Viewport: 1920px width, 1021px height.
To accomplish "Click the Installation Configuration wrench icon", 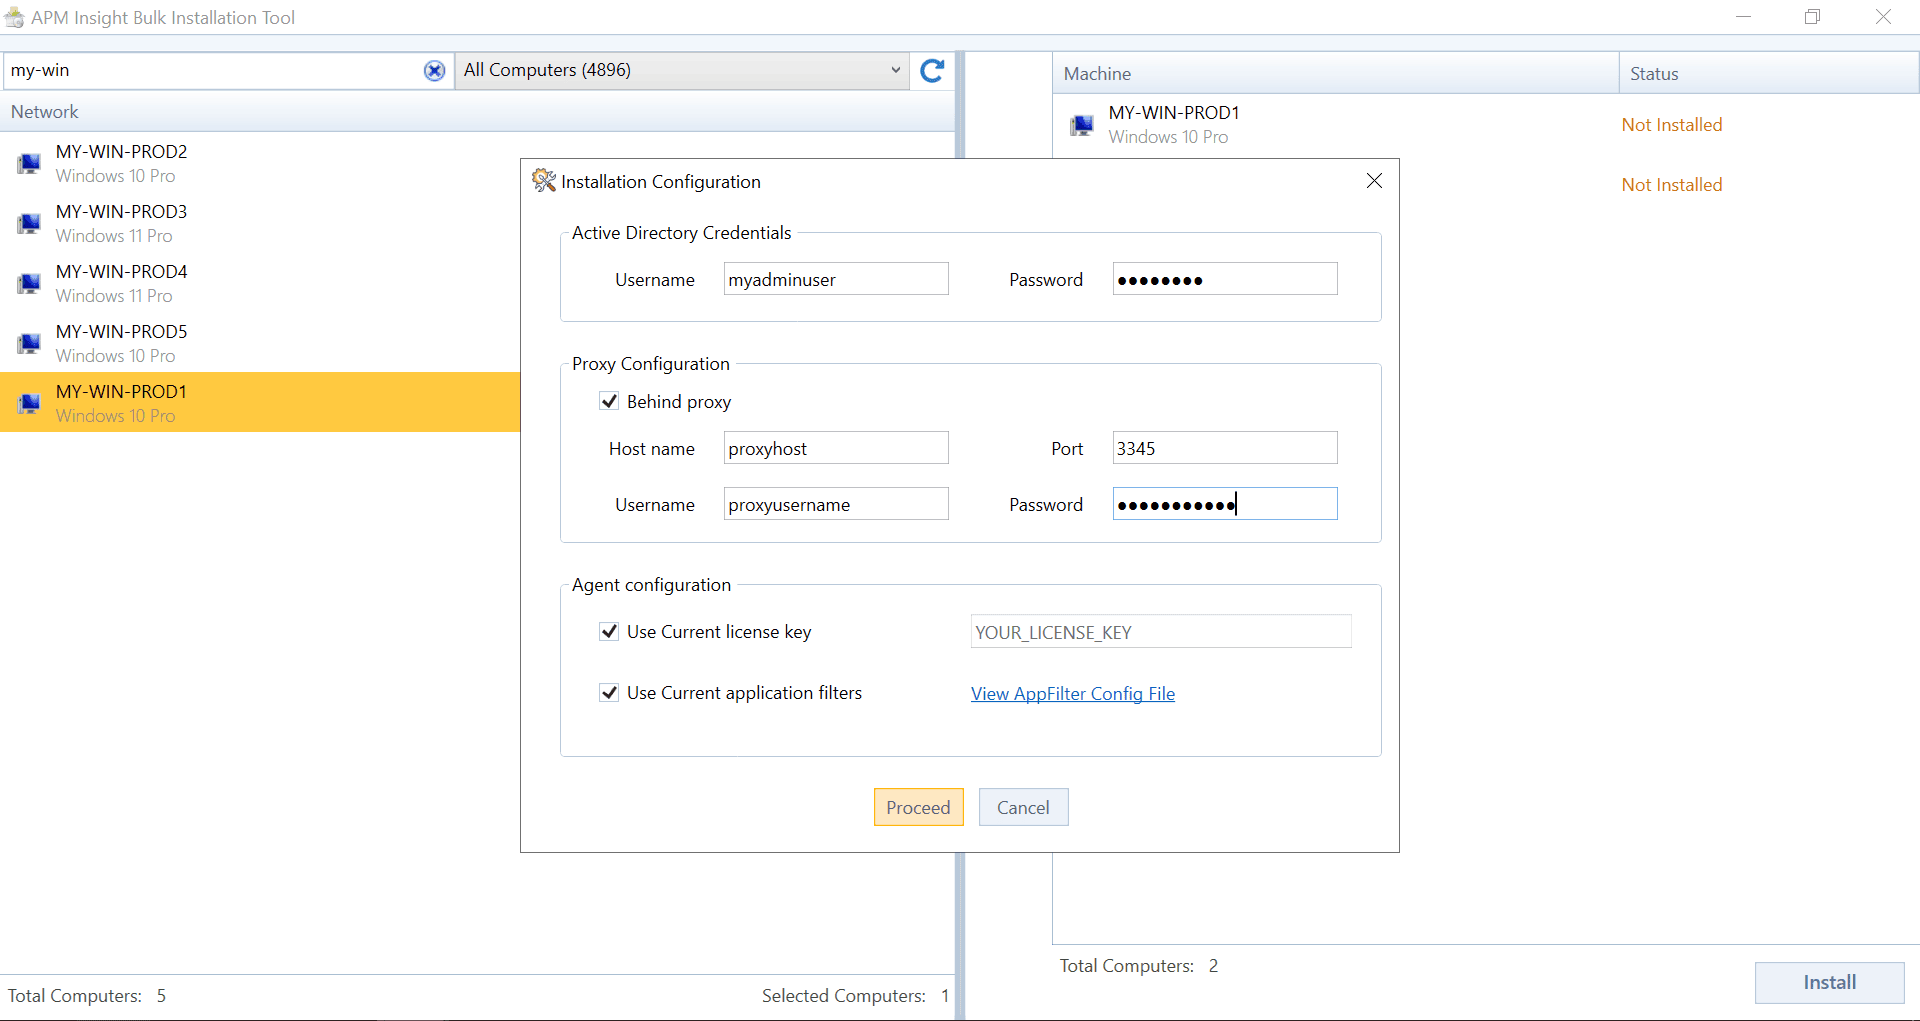I will click(x=544, y=181).
